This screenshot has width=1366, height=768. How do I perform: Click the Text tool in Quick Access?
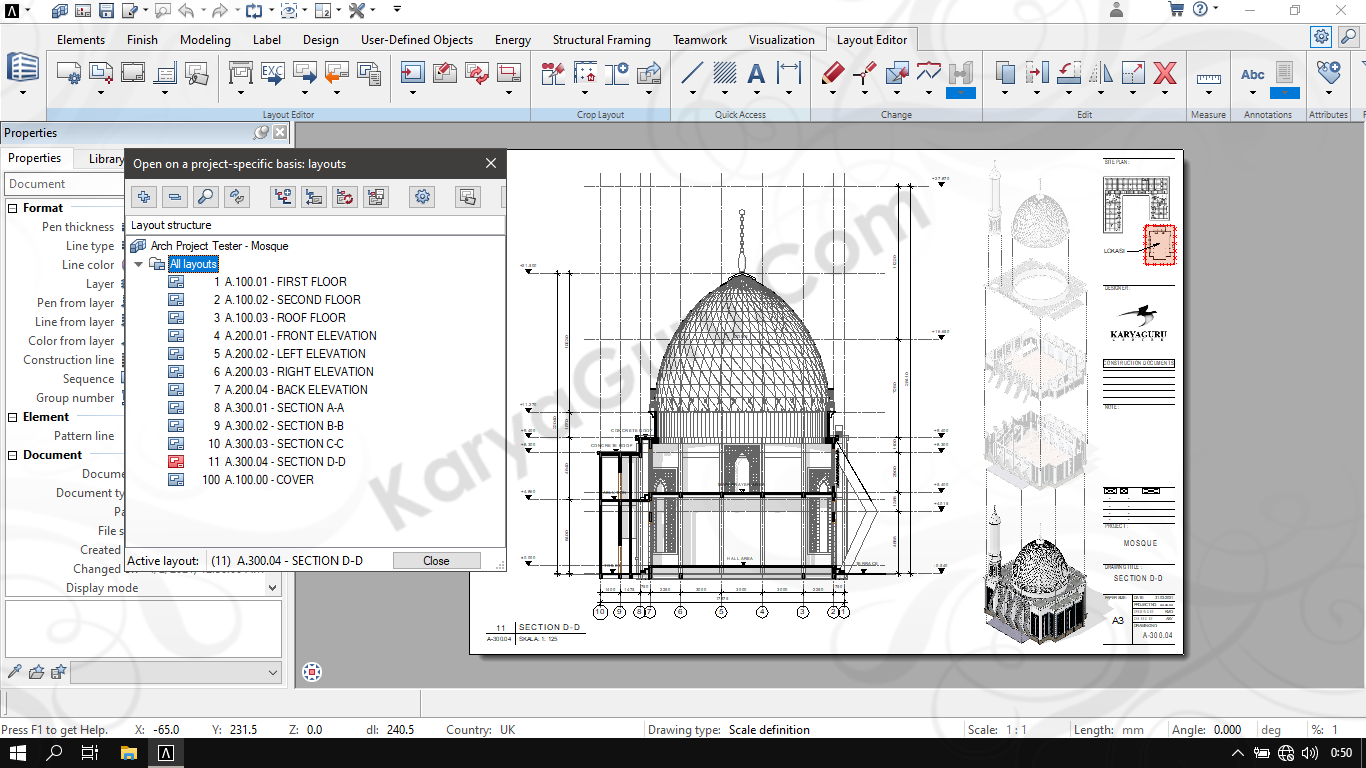click(x=756, y=73)
